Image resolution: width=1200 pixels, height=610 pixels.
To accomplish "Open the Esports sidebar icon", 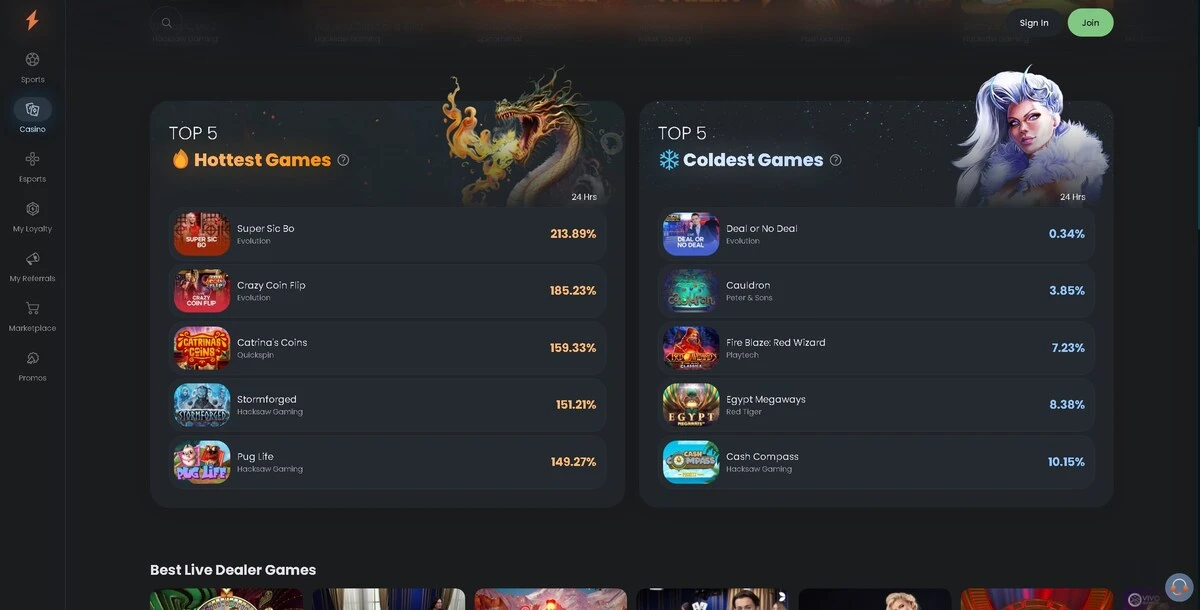I will tap(32, 159).
